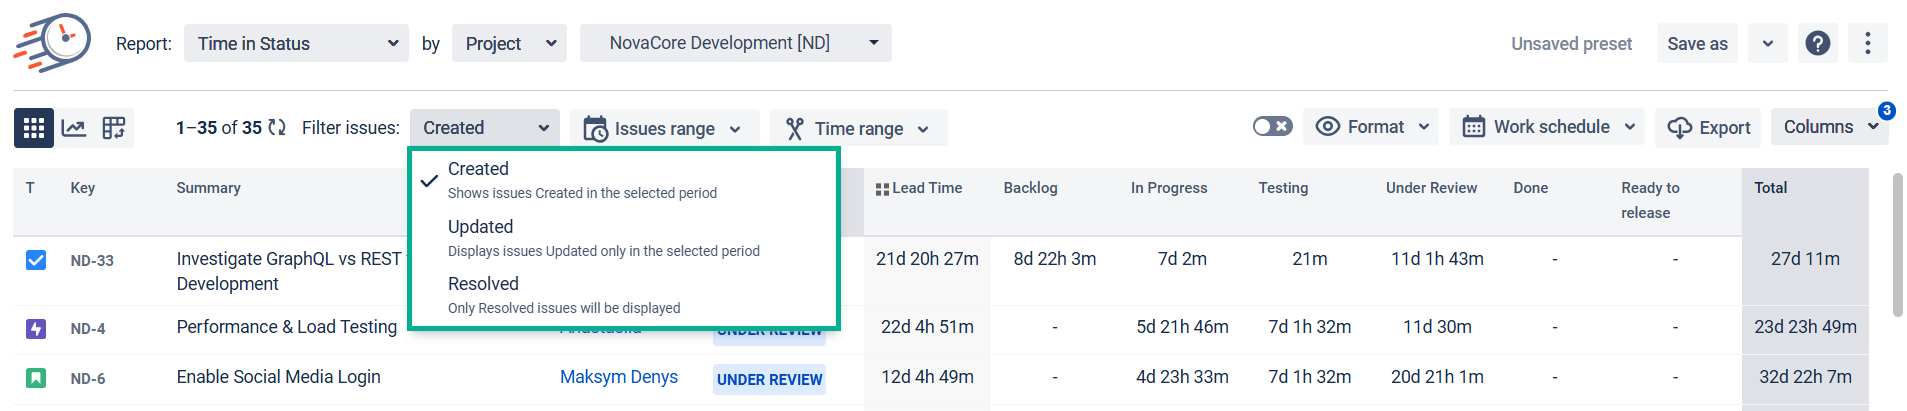Open the chart view icon
Viewport: 1907px width, 411px height.
click(74, 128)
